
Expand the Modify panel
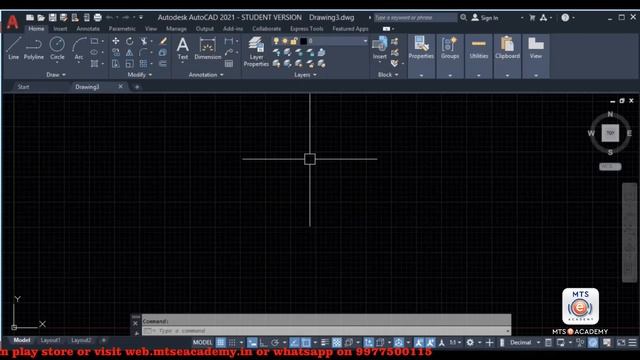point(140,75)
